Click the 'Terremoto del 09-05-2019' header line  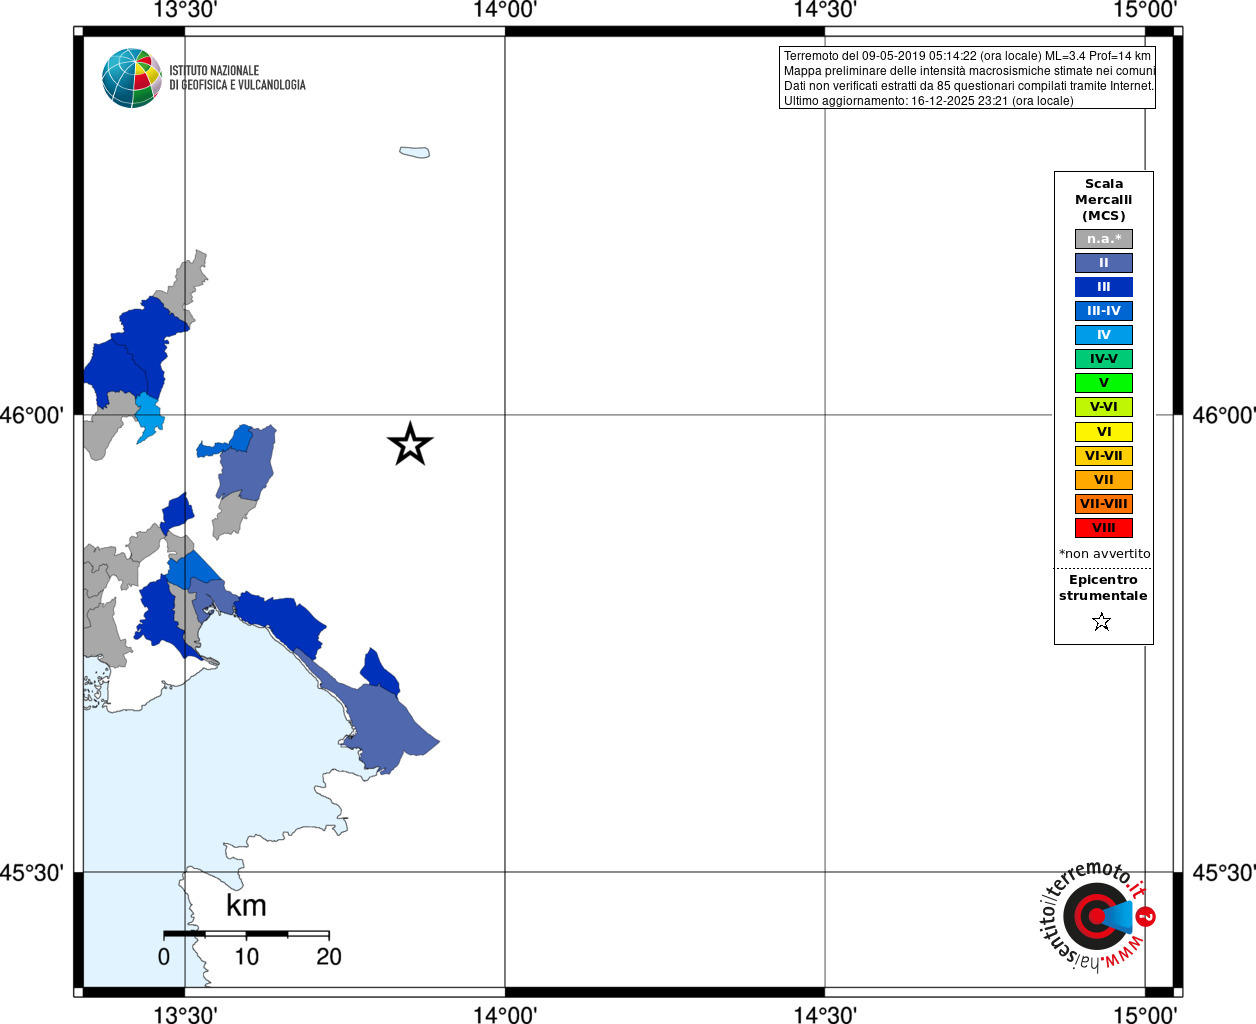967,56
